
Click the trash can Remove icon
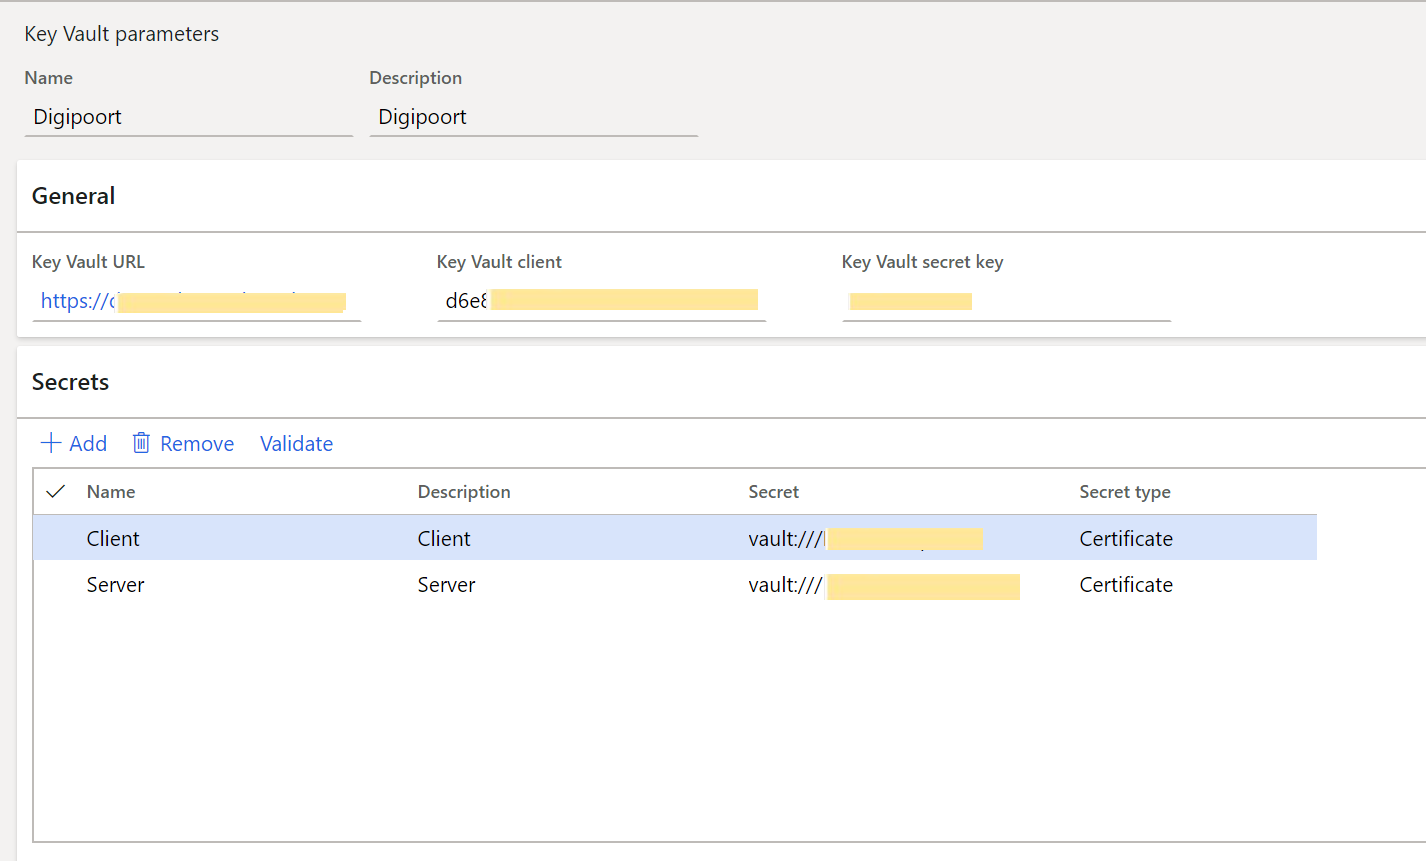[x=141, y=443]
